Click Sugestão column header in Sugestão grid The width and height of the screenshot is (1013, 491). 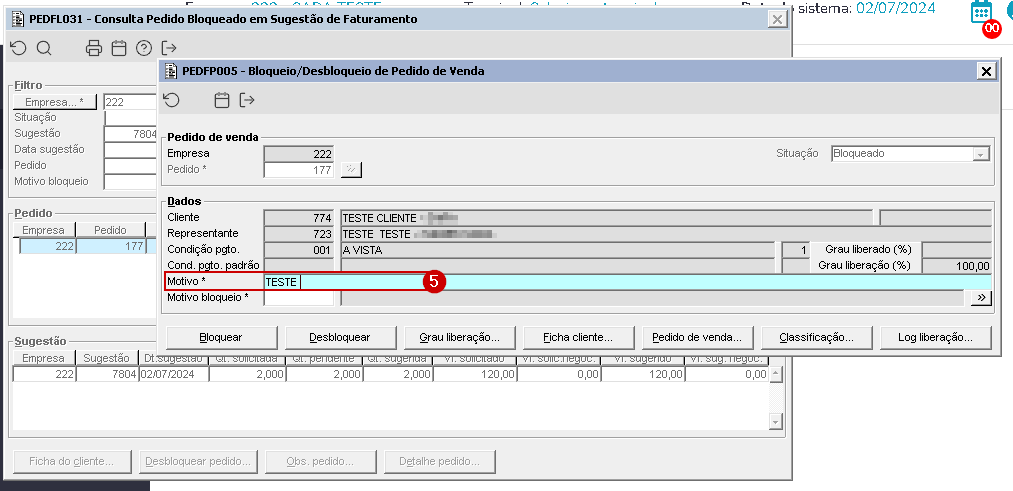click(107, 359)
